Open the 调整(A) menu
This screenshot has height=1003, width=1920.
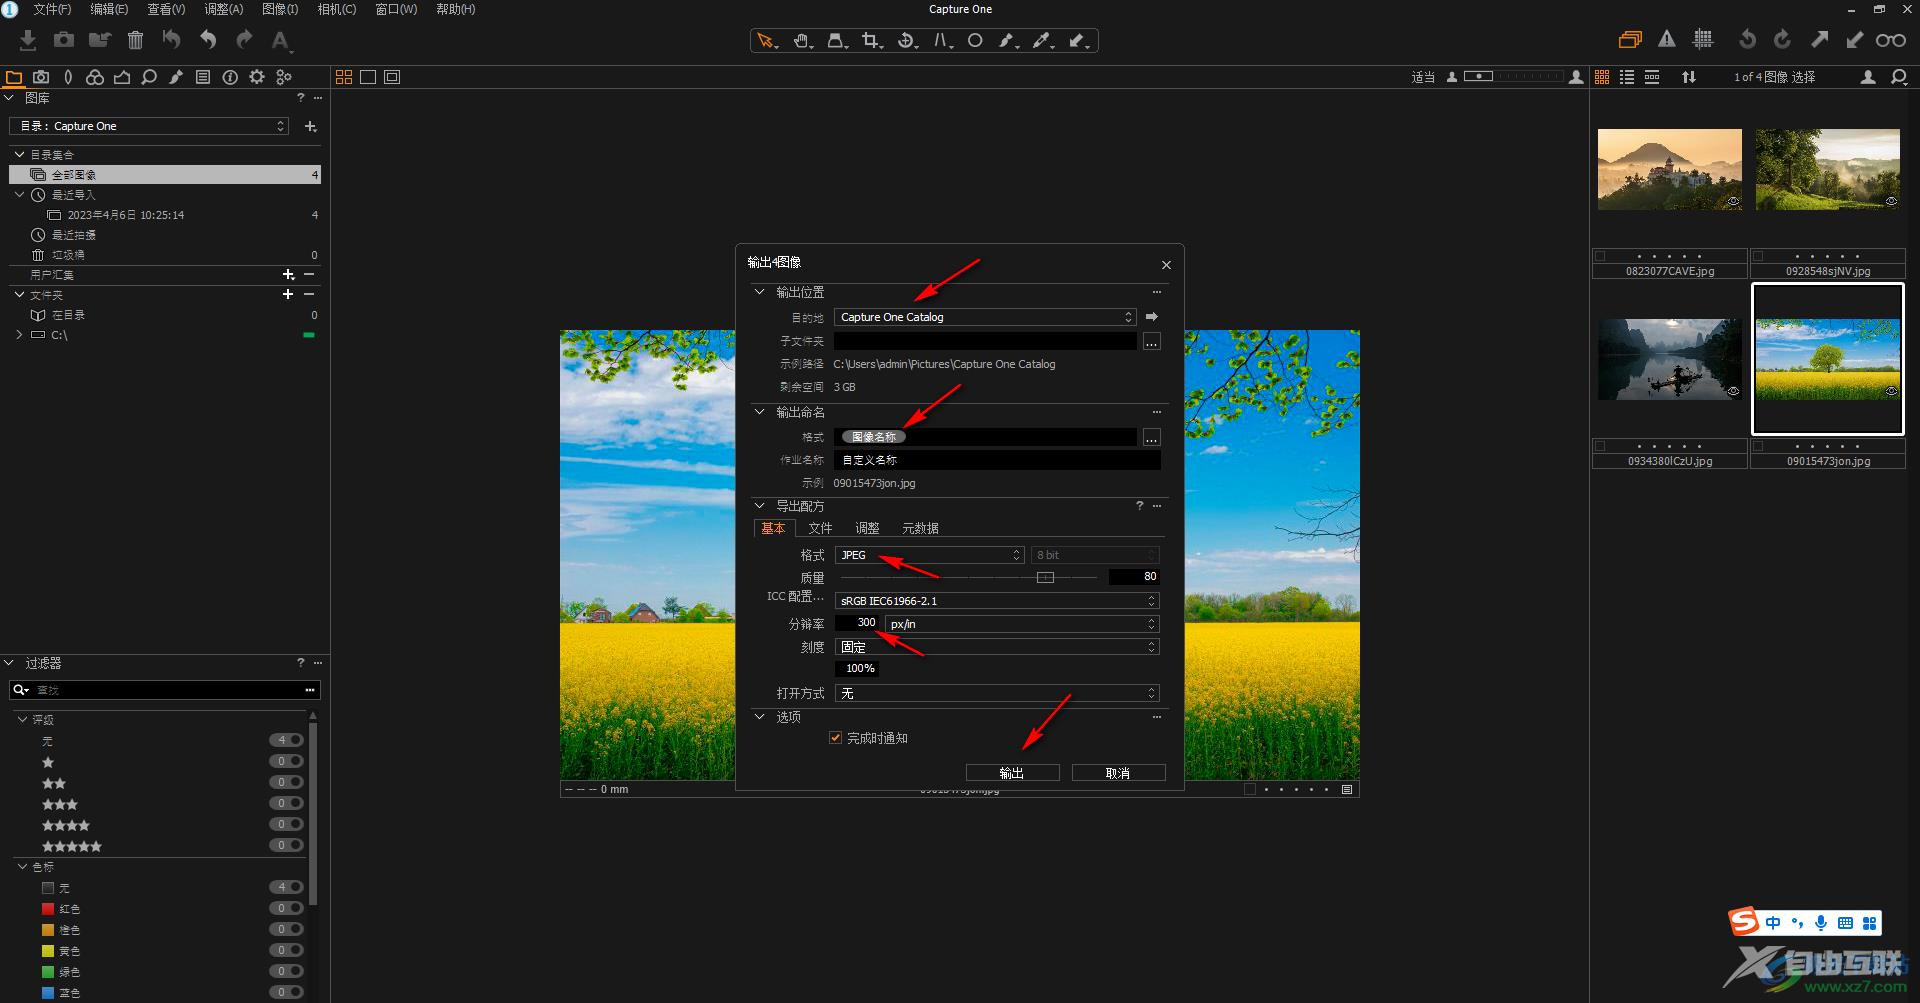click(223, 9)
